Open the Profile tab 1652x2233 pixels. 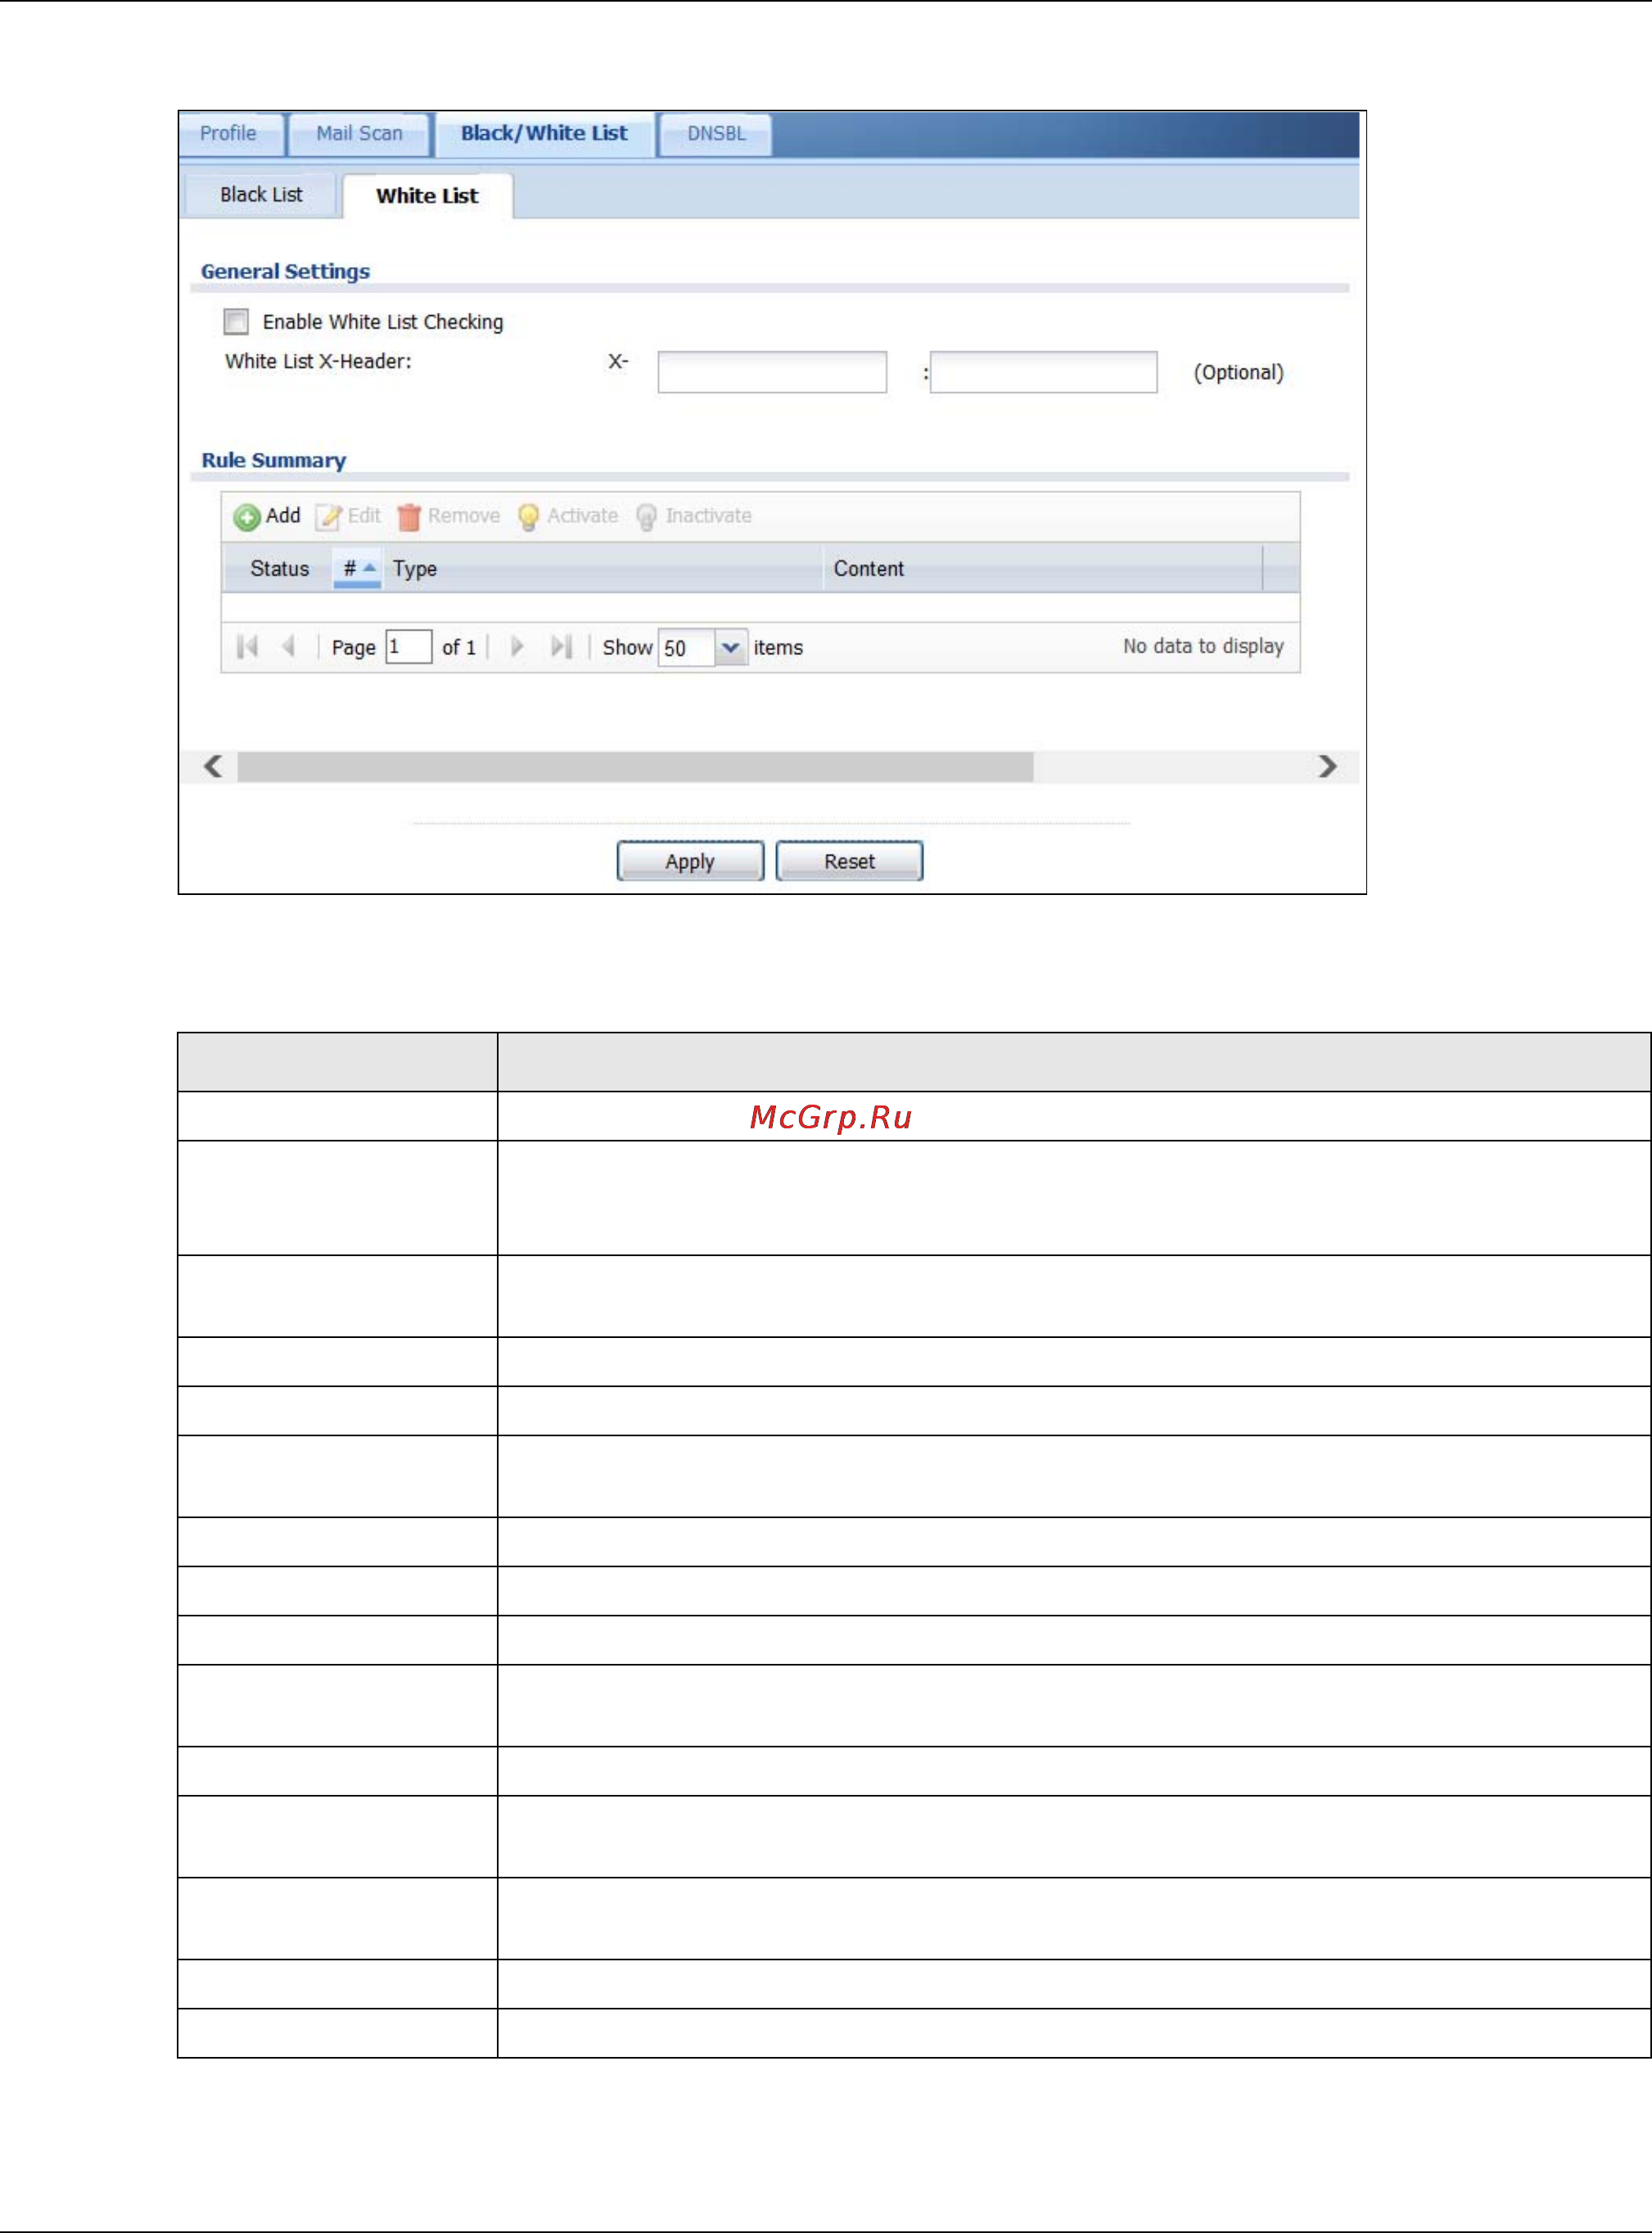click(228, 134)
